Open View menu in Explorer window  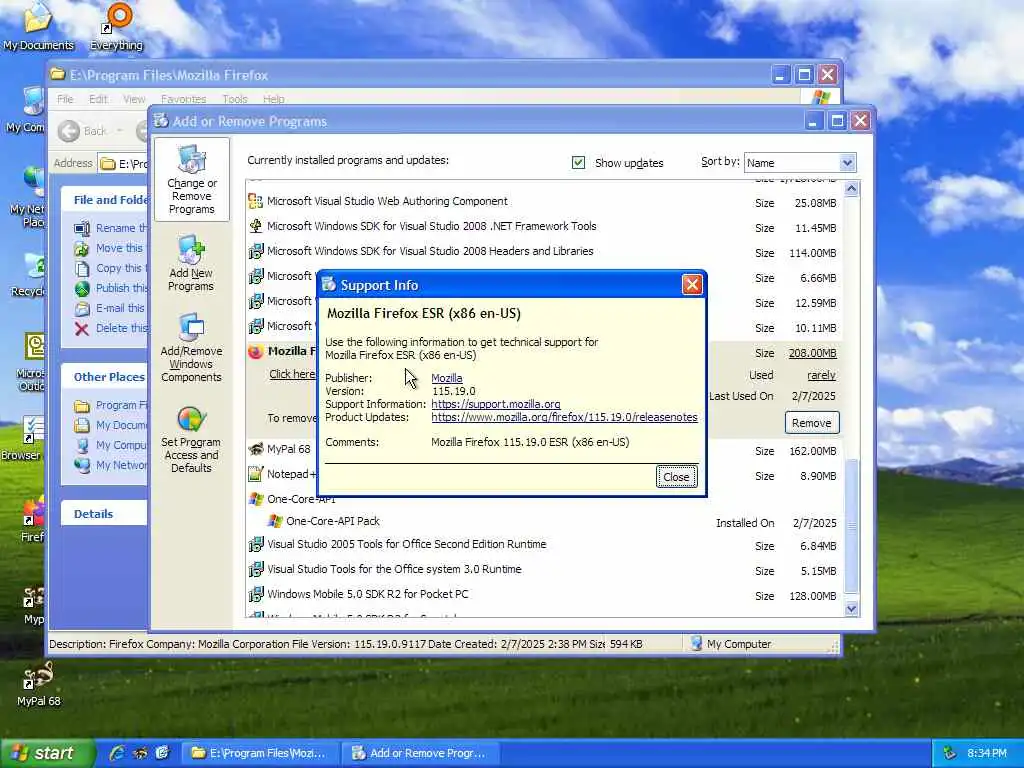(x=134, y=99)
